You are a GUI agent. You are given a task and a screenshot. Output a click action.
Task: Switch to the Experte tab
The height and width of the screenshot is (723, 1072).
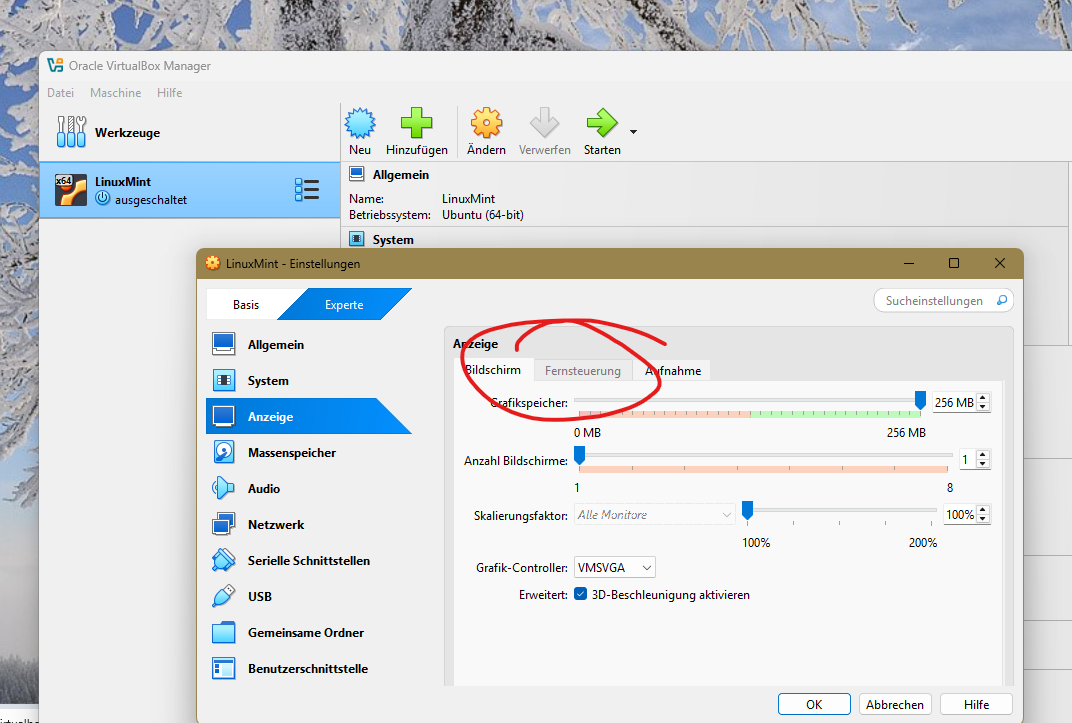tap(344, 304)
